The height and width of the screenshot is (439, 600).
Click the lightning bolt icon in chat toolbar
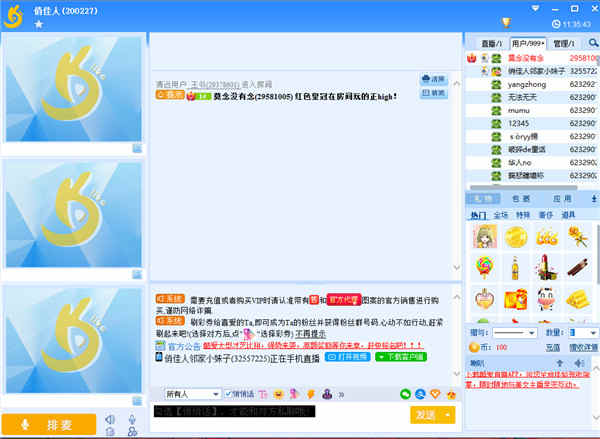pyautogui.click(x=311, y=394)
